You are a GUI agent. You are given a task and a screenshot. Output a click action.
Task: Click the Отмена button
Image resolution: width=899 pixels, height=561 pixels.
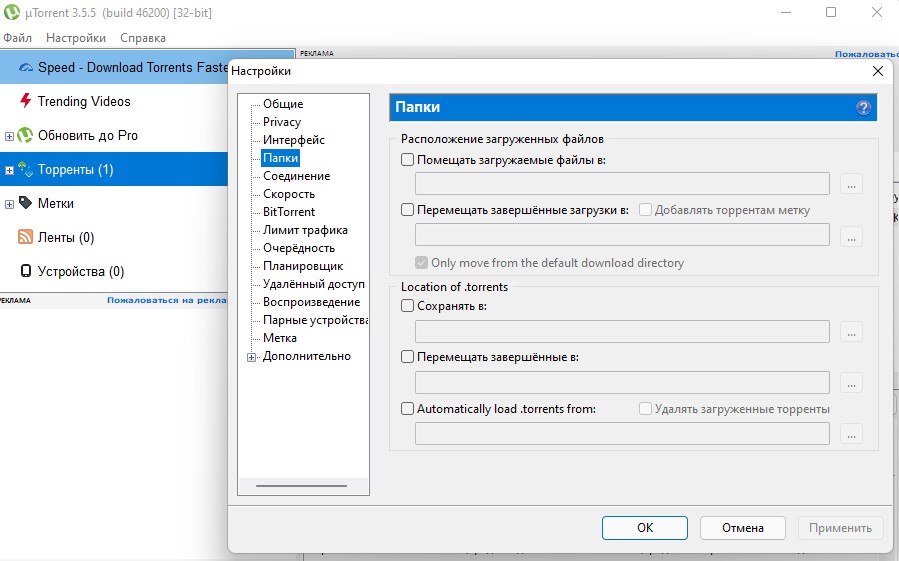click(x=742, y=528)
